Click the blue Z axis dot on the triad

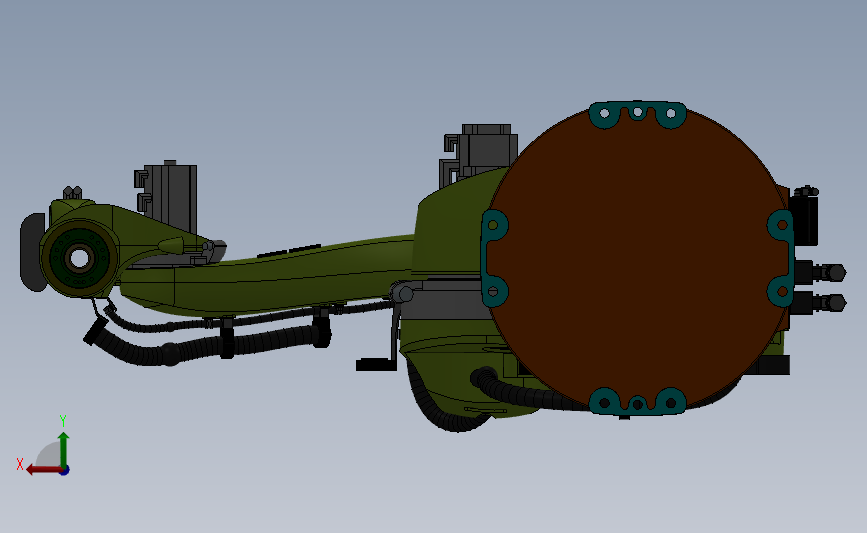tap(65, 471)
